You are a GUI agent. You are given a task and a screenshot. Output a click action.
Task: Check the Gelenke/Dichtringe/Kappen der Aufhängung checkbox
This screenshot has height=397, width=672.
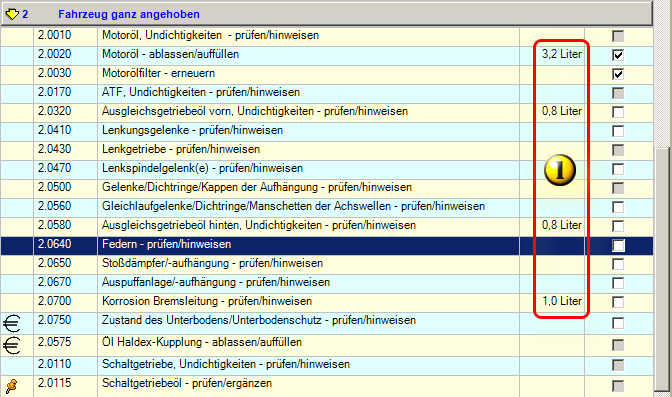coord(618,188)
